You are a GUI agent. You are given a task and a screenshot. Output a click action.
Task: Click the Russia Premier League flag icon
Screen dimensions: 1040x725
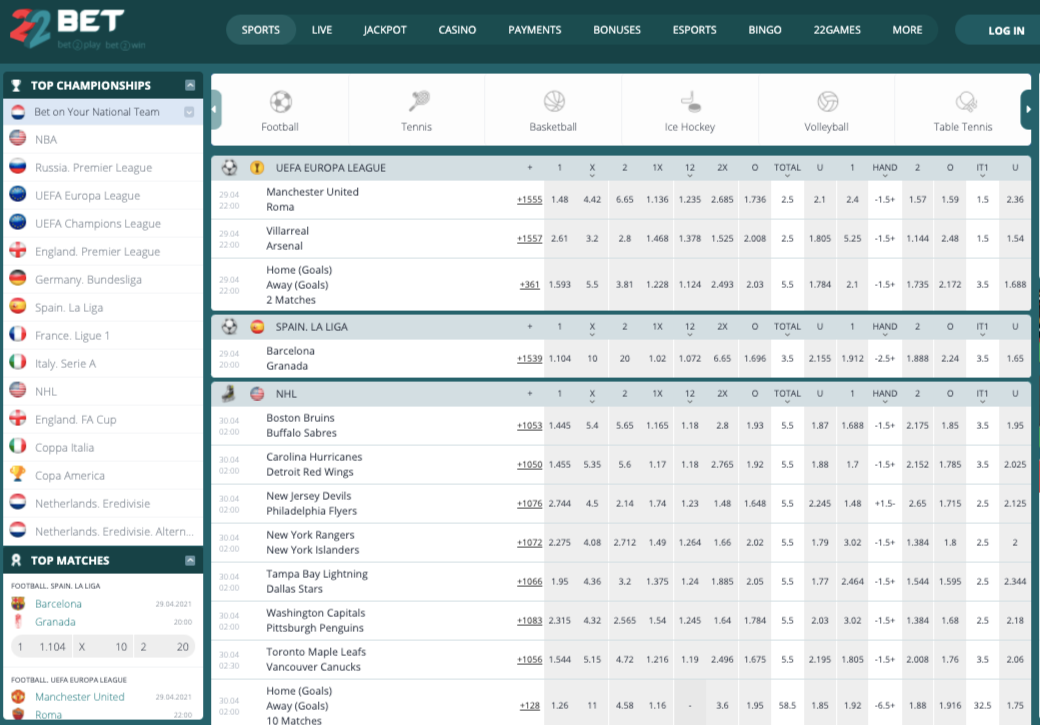[18, 166]
